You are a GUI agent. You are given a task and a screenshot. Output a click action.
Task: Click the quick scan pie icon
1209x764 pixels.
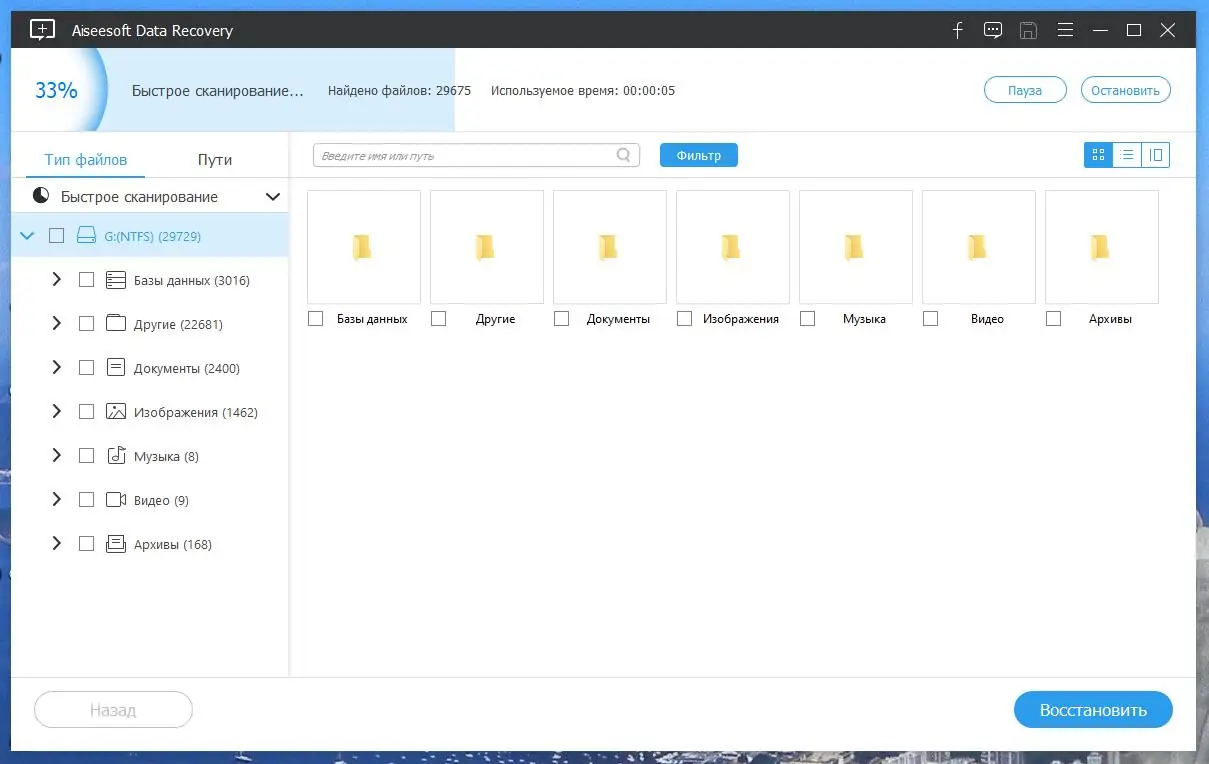[41, 196]
